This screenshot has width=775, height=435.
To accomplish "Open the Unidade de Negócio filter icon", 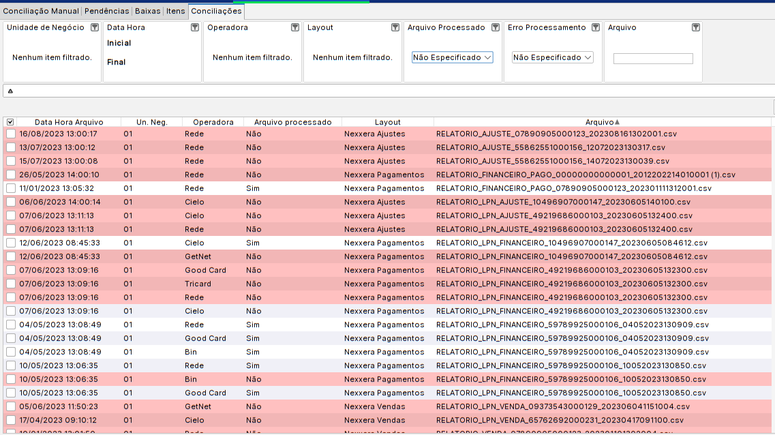I will pos(95,28).
